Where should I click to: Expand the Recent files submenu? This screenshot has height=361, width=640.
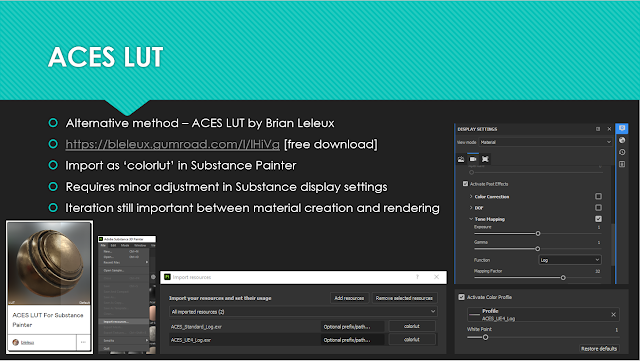(x=125, y=263)
